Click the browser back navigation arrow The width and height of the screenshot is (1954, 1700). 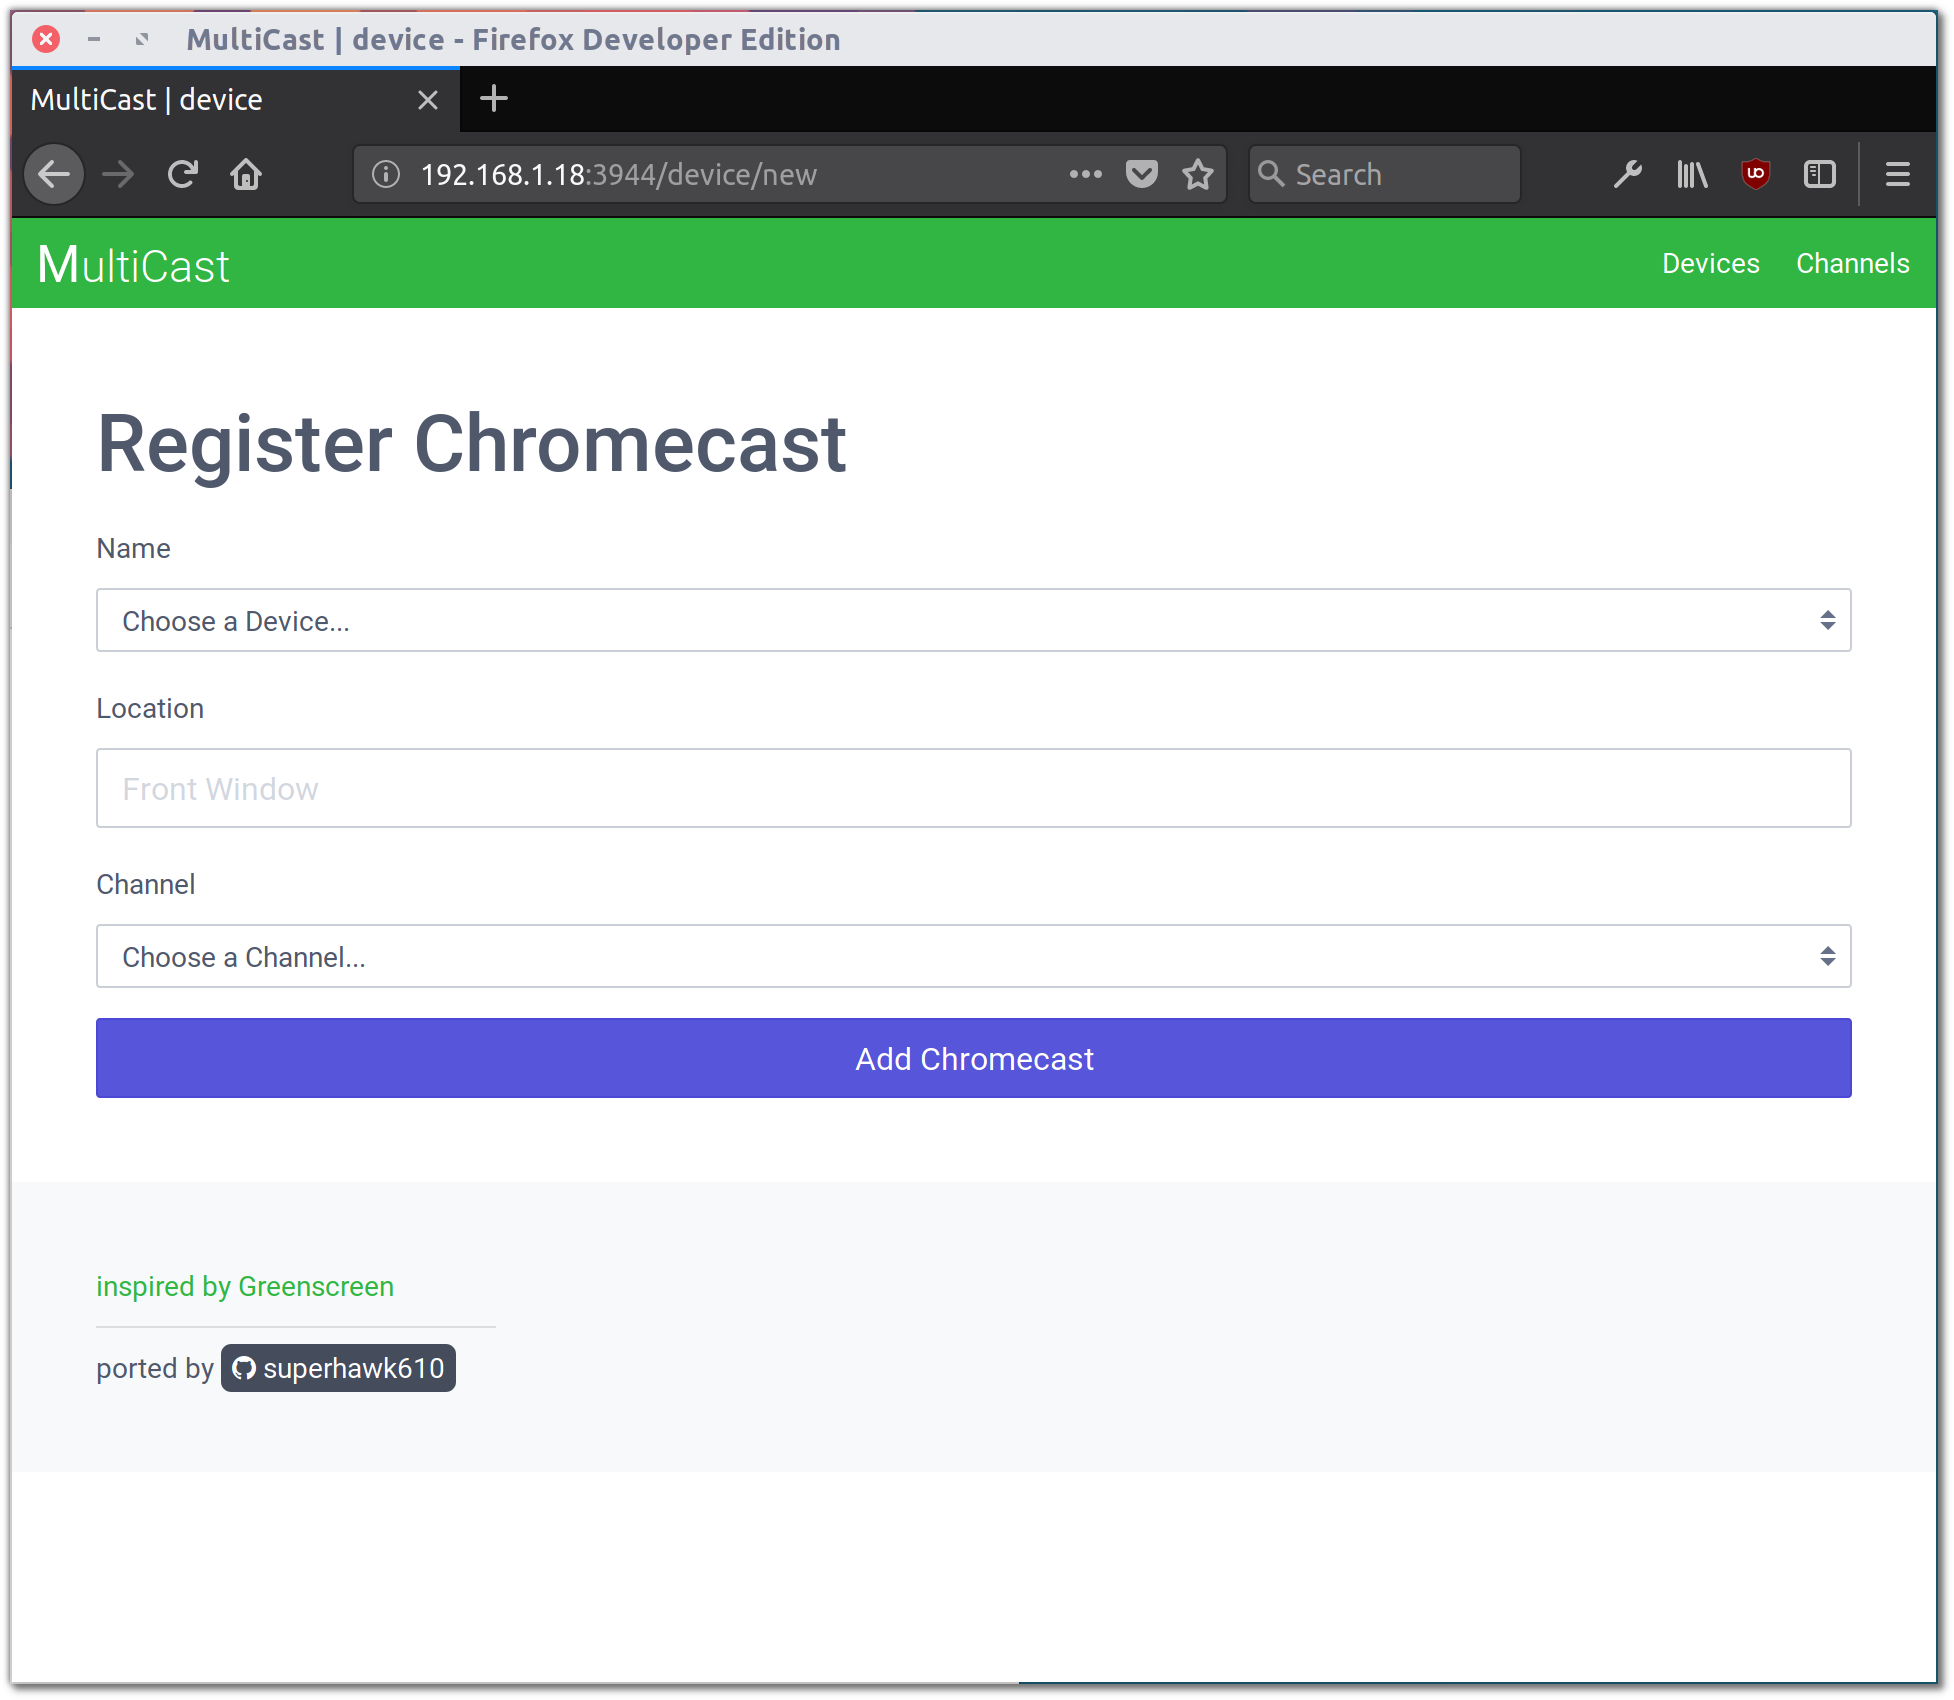(x=53, y=173)
